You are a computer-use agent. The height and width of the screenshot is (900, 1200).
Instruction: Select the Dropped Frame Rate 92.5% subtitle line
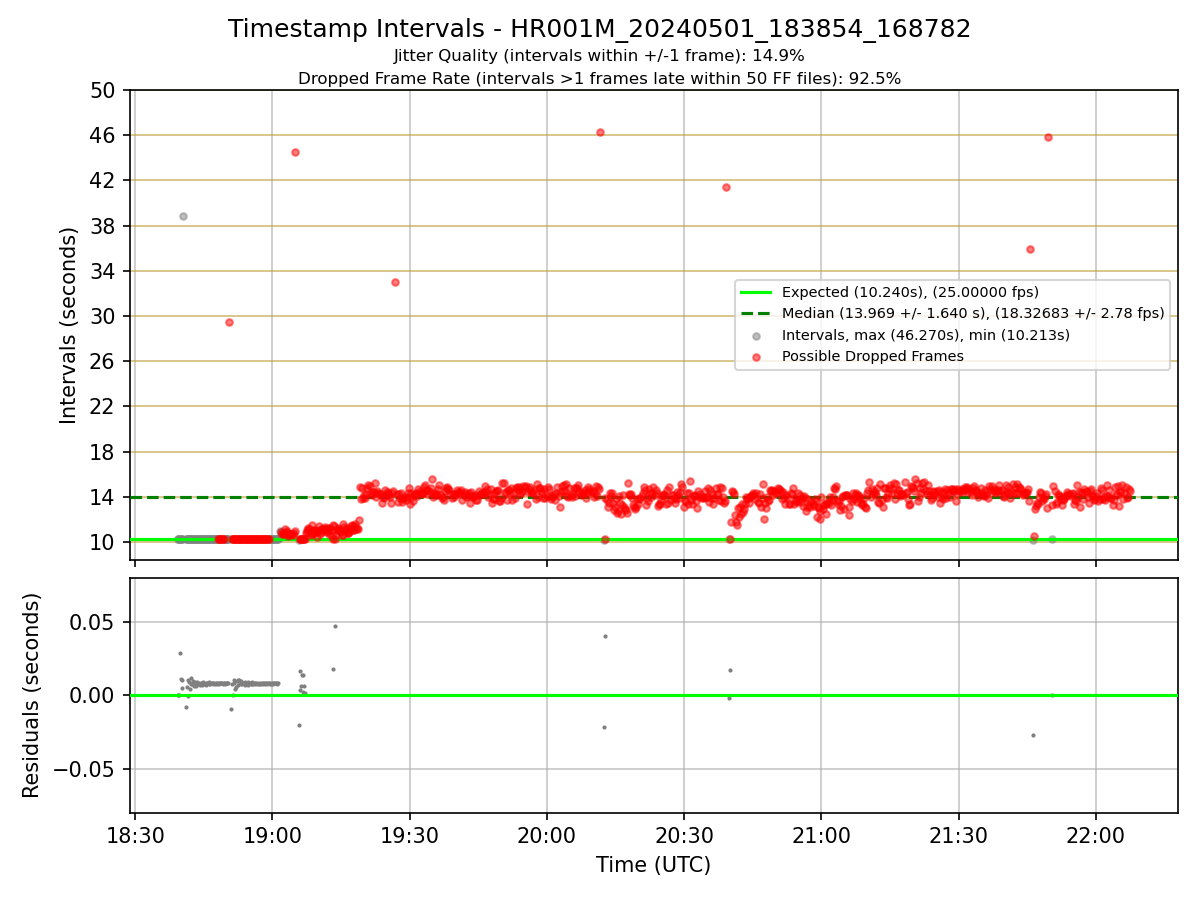pyautogui.click(x=599, y=79)
